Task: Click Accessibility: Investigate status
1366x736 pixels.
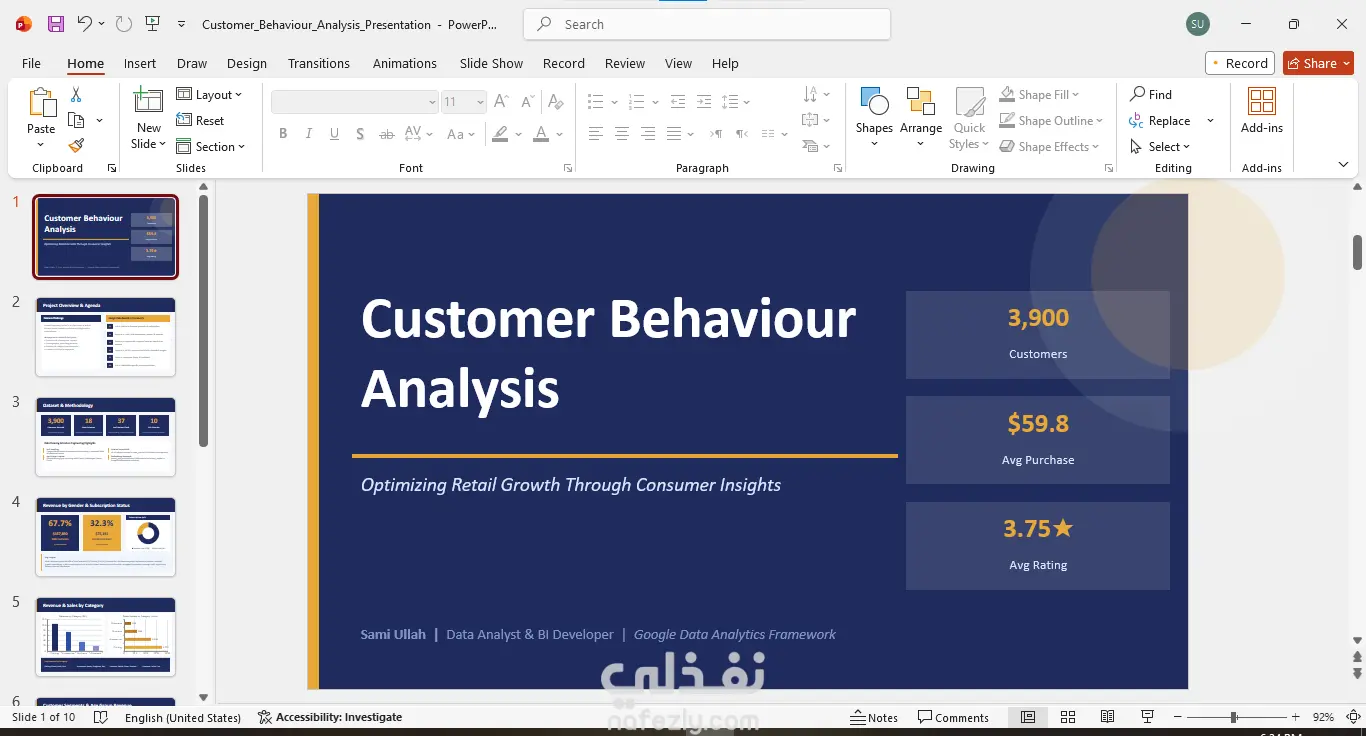Action: [x=330, y=717]
